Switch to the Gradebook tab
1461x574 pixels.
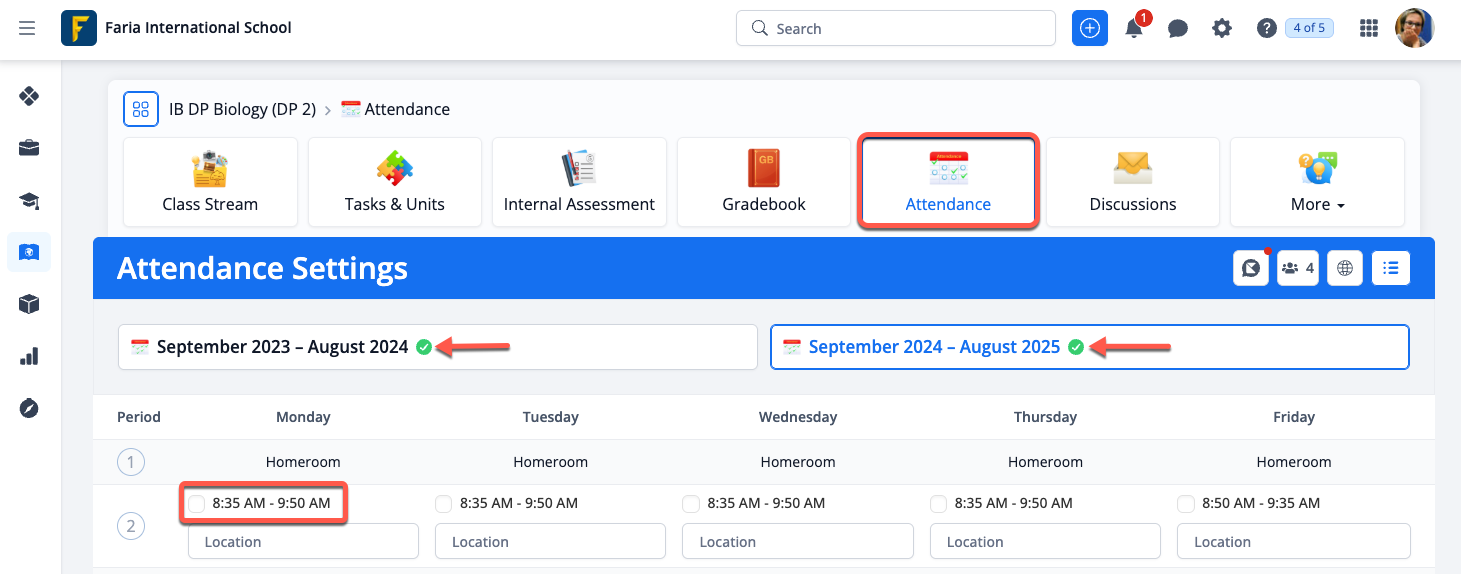[x=764, y=183]
